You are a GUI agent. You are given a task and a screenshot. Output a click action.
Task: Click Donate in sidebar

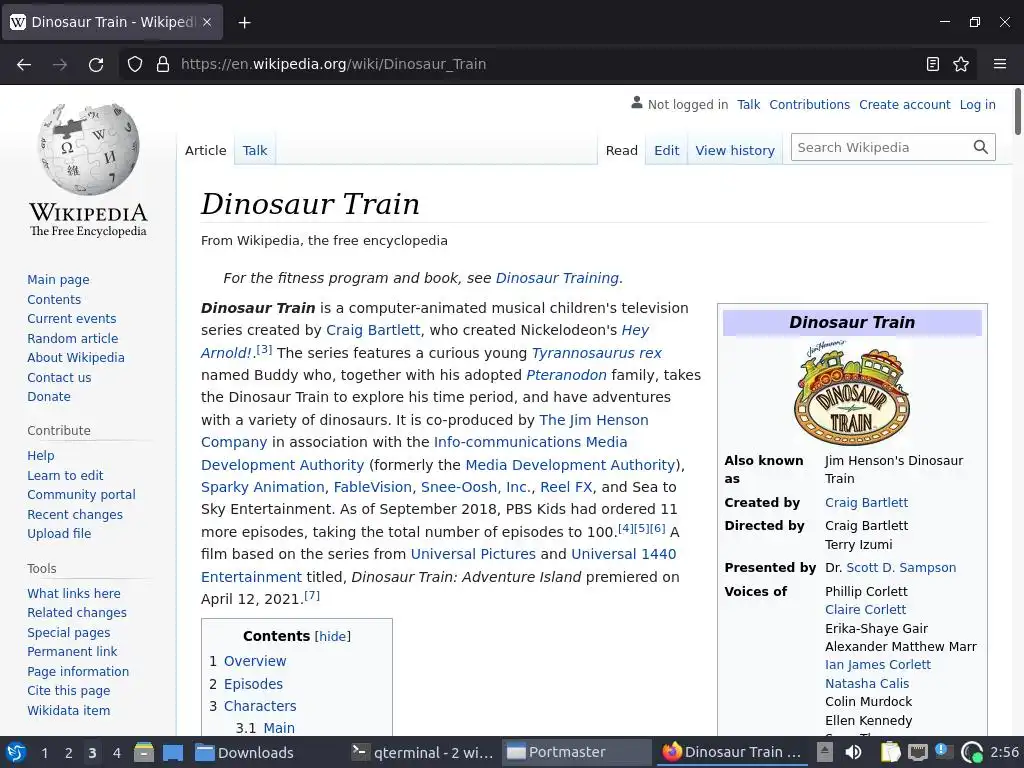[48, 396]
